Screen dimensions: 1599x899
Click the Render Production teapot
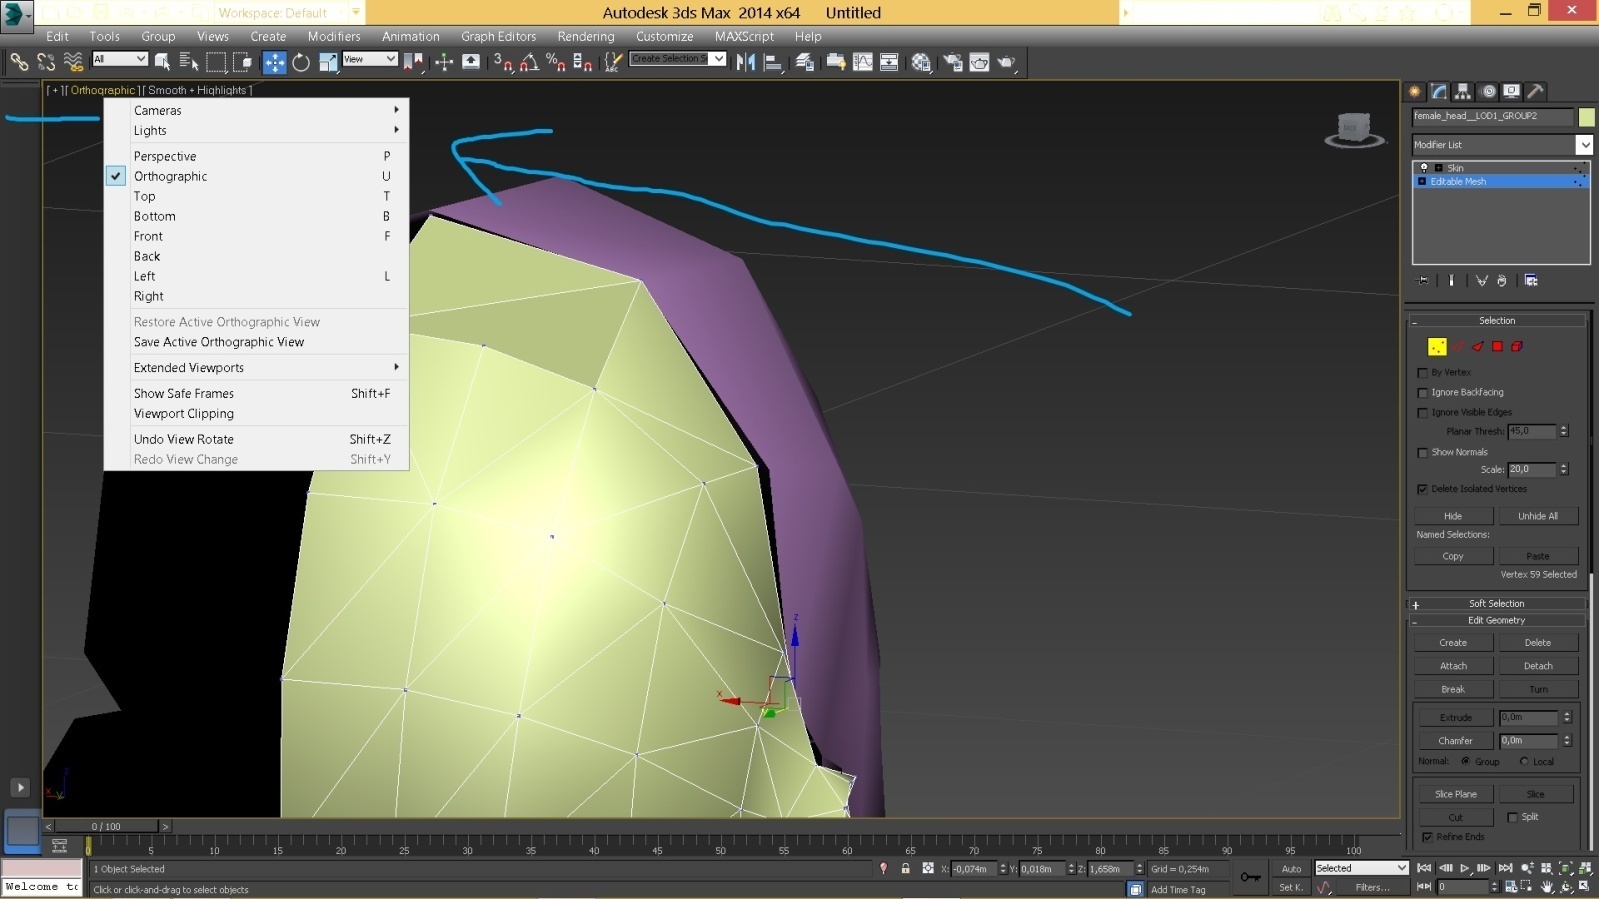coord(1006,62)
